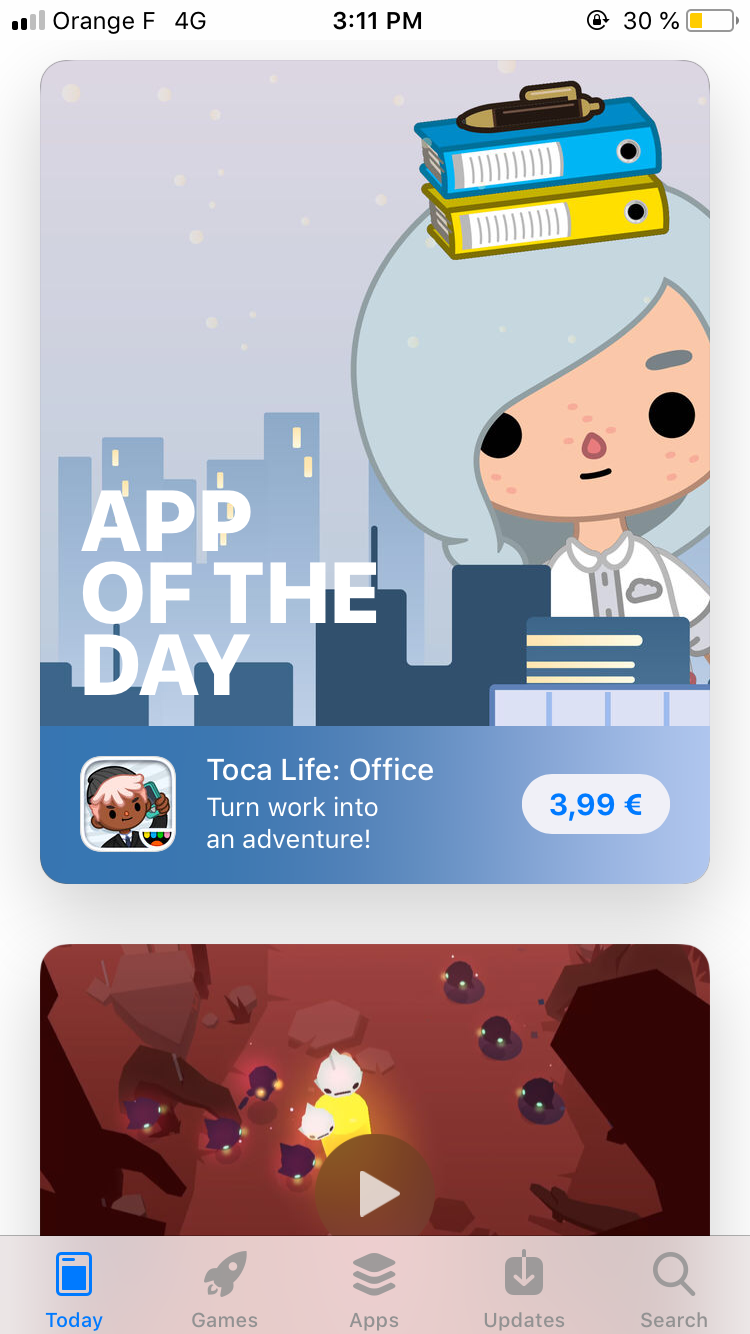This screenshot has height=1334, width=750.
Task: Tap the Orange F carrier label
Action: pos(104,21)
